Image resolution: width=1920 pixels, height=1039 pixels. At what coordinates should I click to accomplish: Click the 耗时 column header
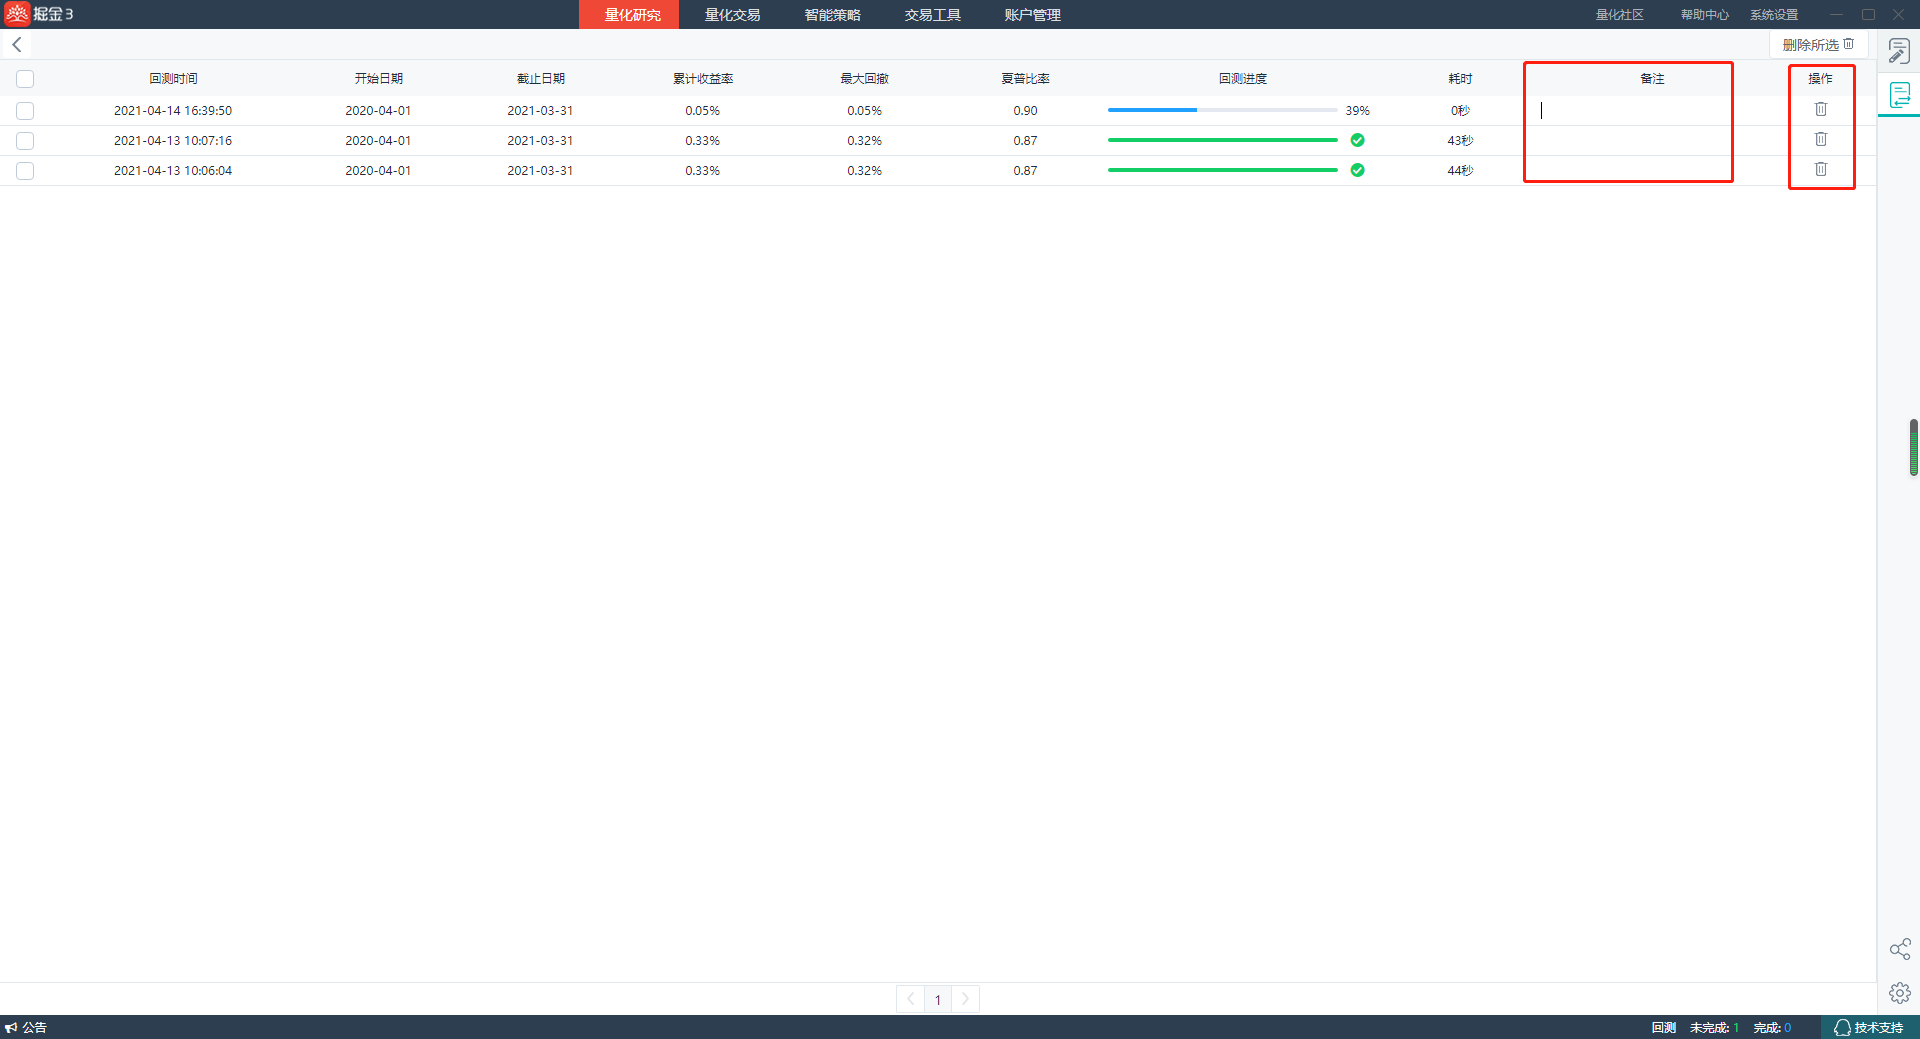[1460, 79]
